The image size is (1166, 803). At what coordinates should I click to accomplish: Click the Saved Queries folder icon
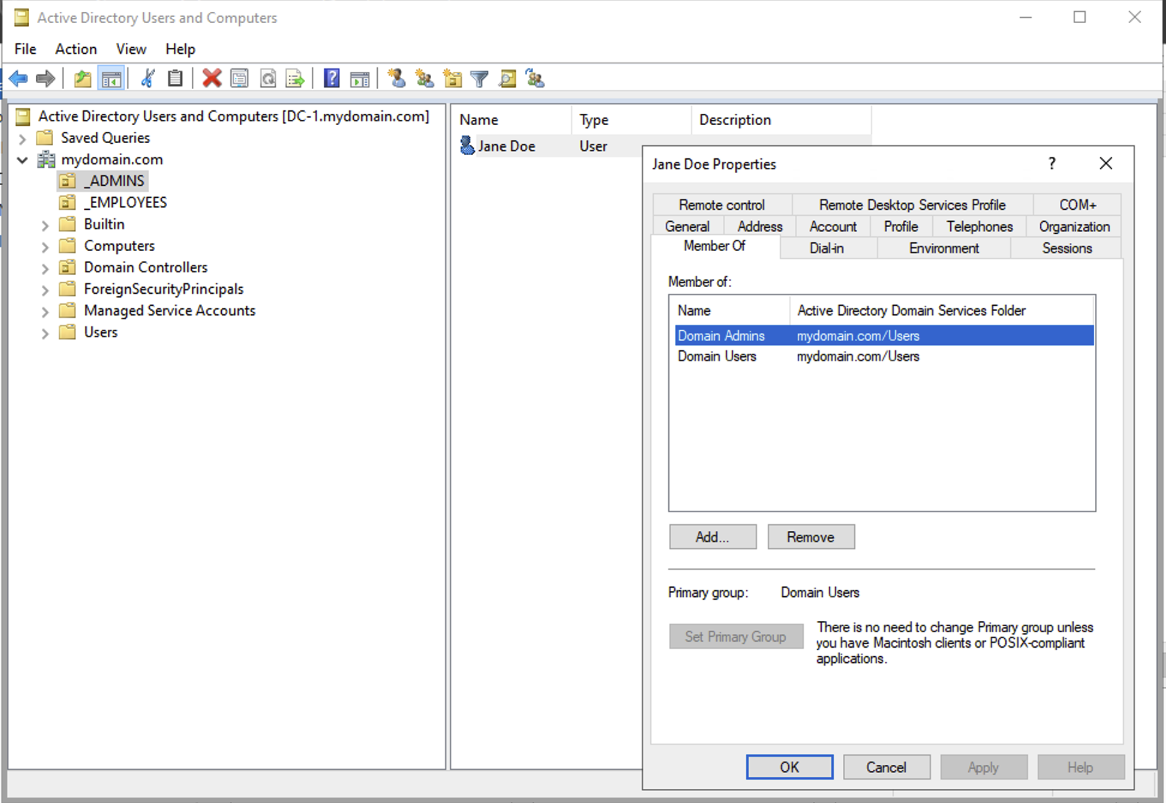point(45,138)
